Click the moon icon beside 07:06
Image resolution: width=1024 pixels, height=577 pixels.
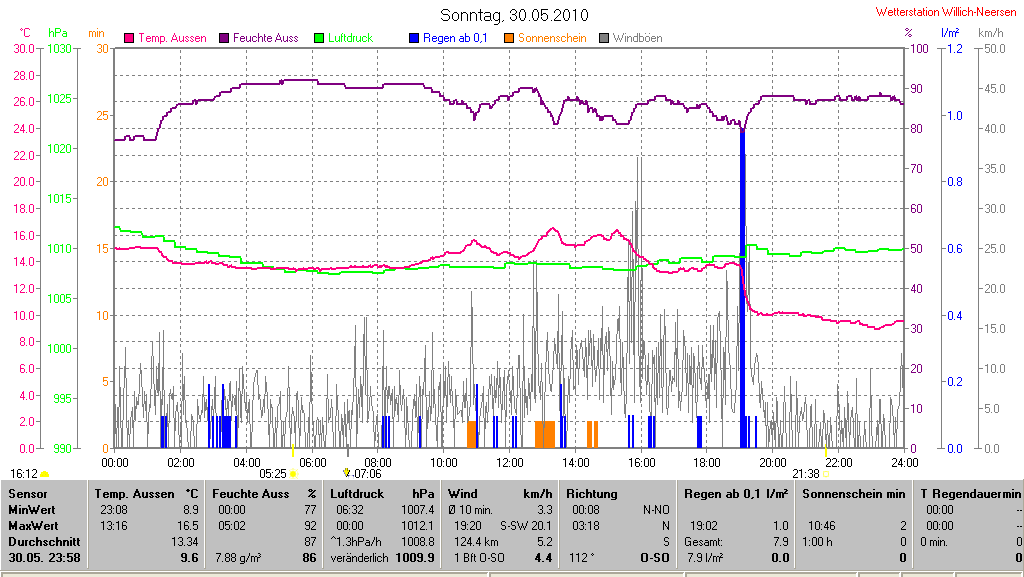click(347, 473)
